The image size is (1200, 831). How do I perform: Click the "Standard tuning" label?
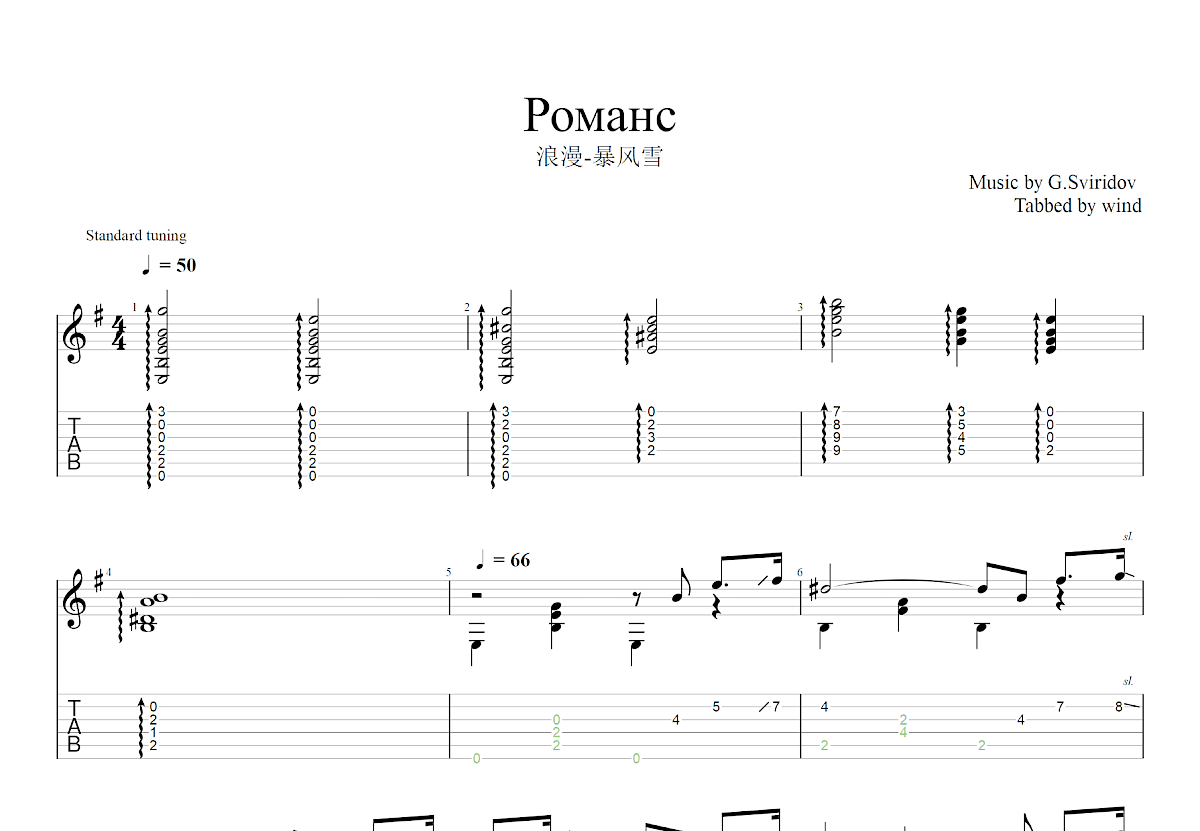[136, 236]
